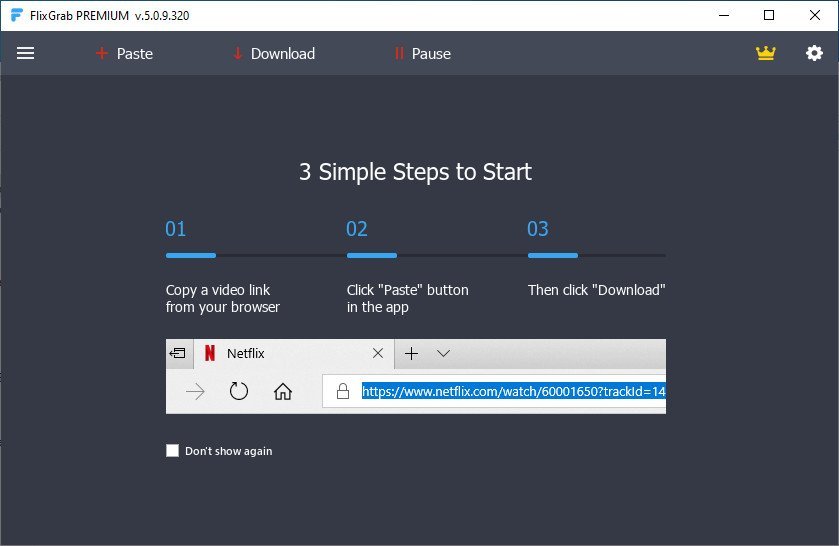Click the Download toolbar button
Screen dimensions: 839x546
pos(274,54)
